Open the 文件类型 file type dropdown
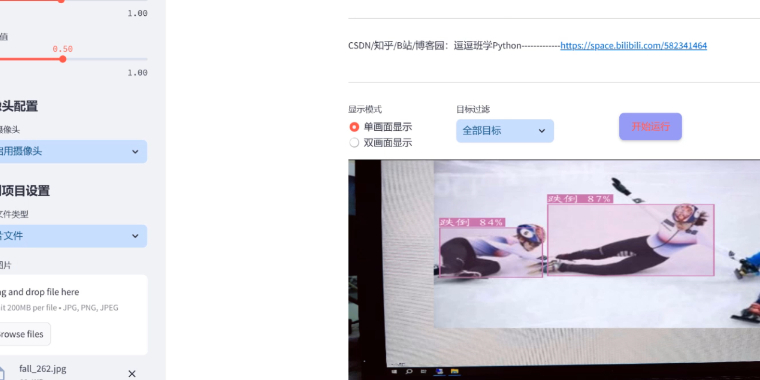 coord(73,236)
